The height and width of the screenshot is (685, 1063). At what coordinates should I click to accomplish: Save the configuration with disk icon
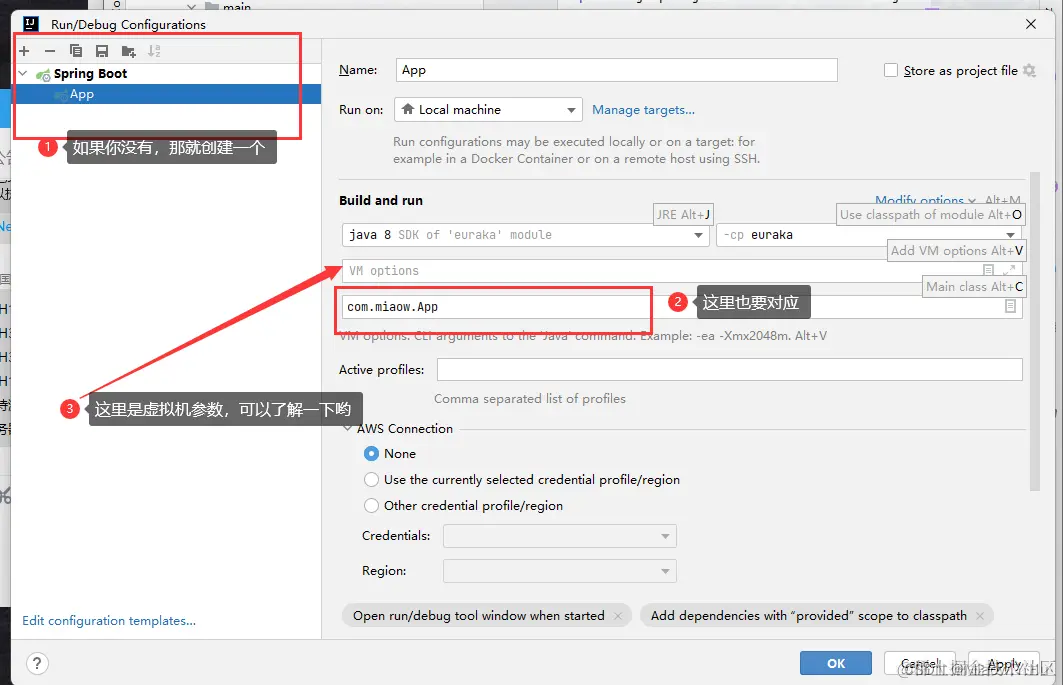tap(102, 51)
